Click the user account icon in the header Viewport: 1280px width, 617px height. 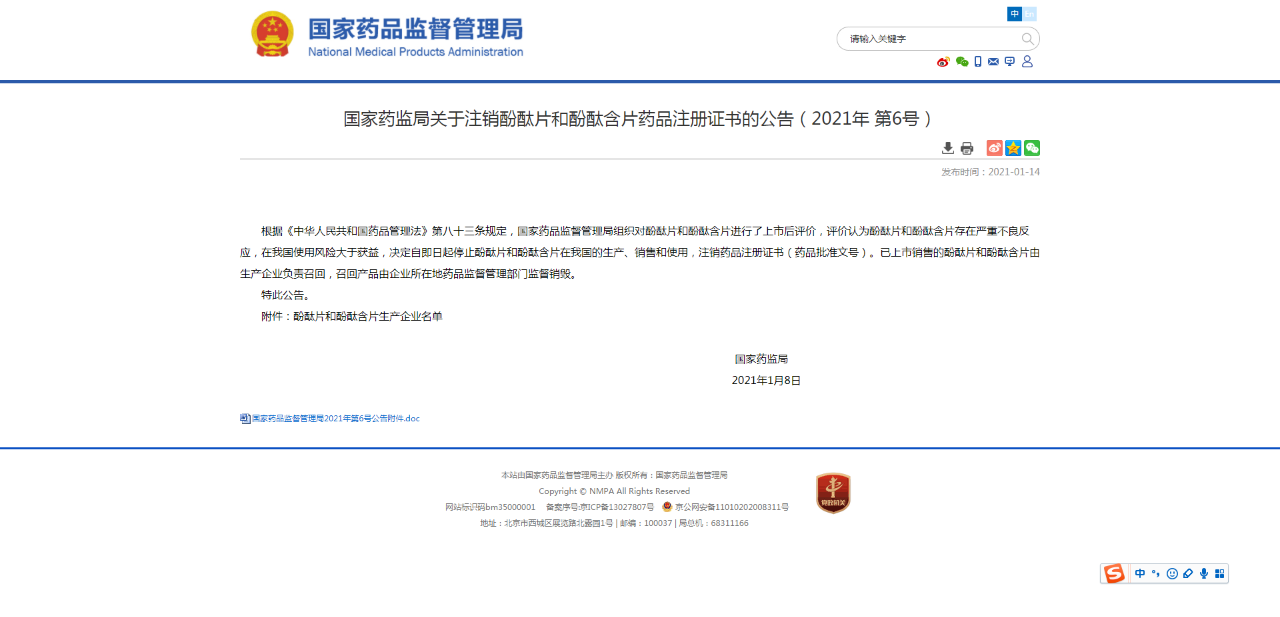pyautogui.click(x=1027, y=62)
